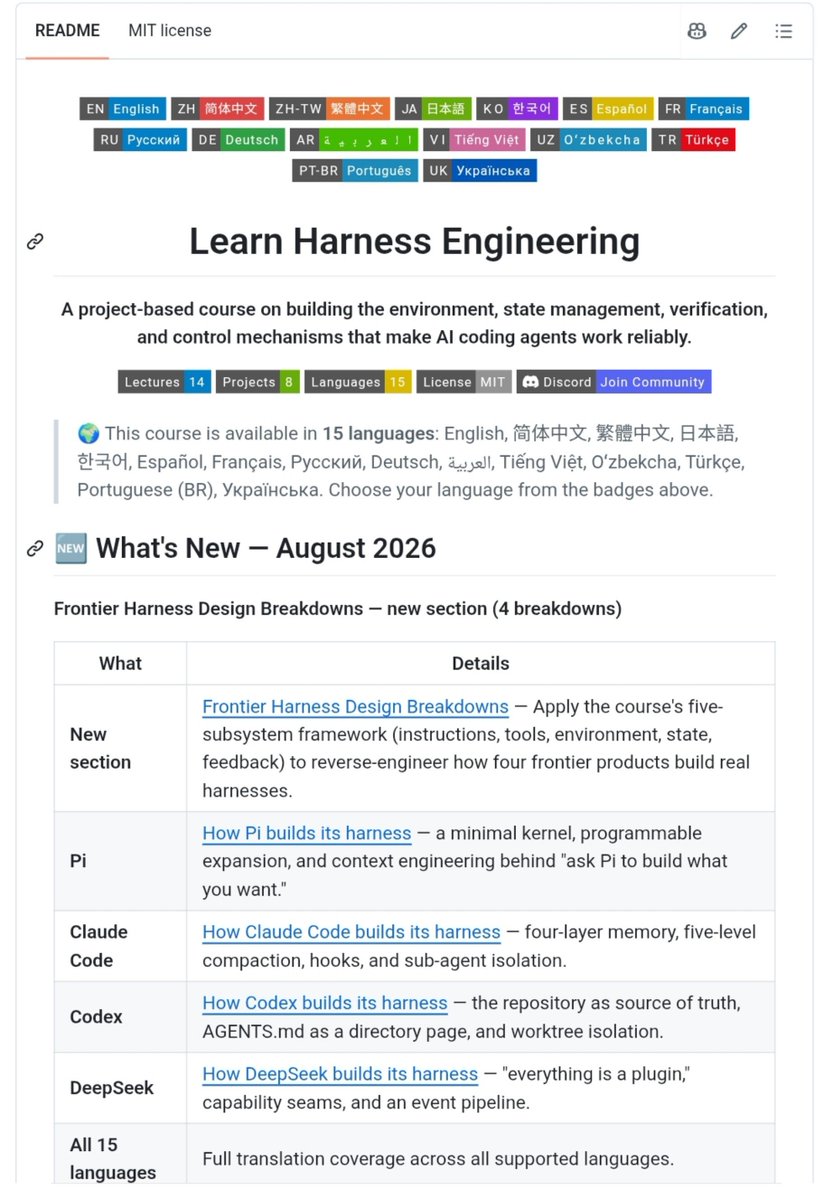The image size is (833, 1200).
Task: Click the 'Details' table column header
Action: pos(481,663)
